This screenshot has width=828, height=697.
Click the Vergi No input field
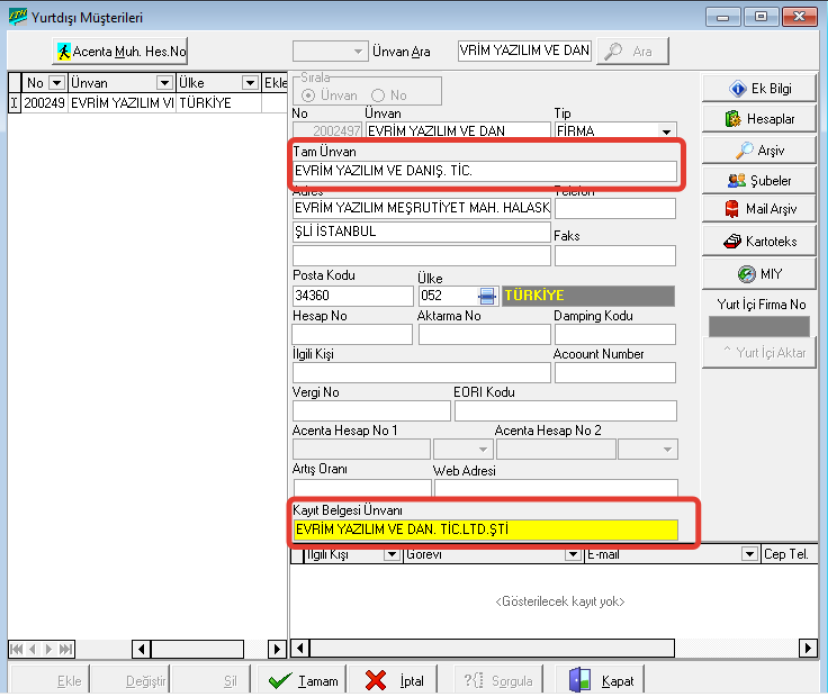372,411
